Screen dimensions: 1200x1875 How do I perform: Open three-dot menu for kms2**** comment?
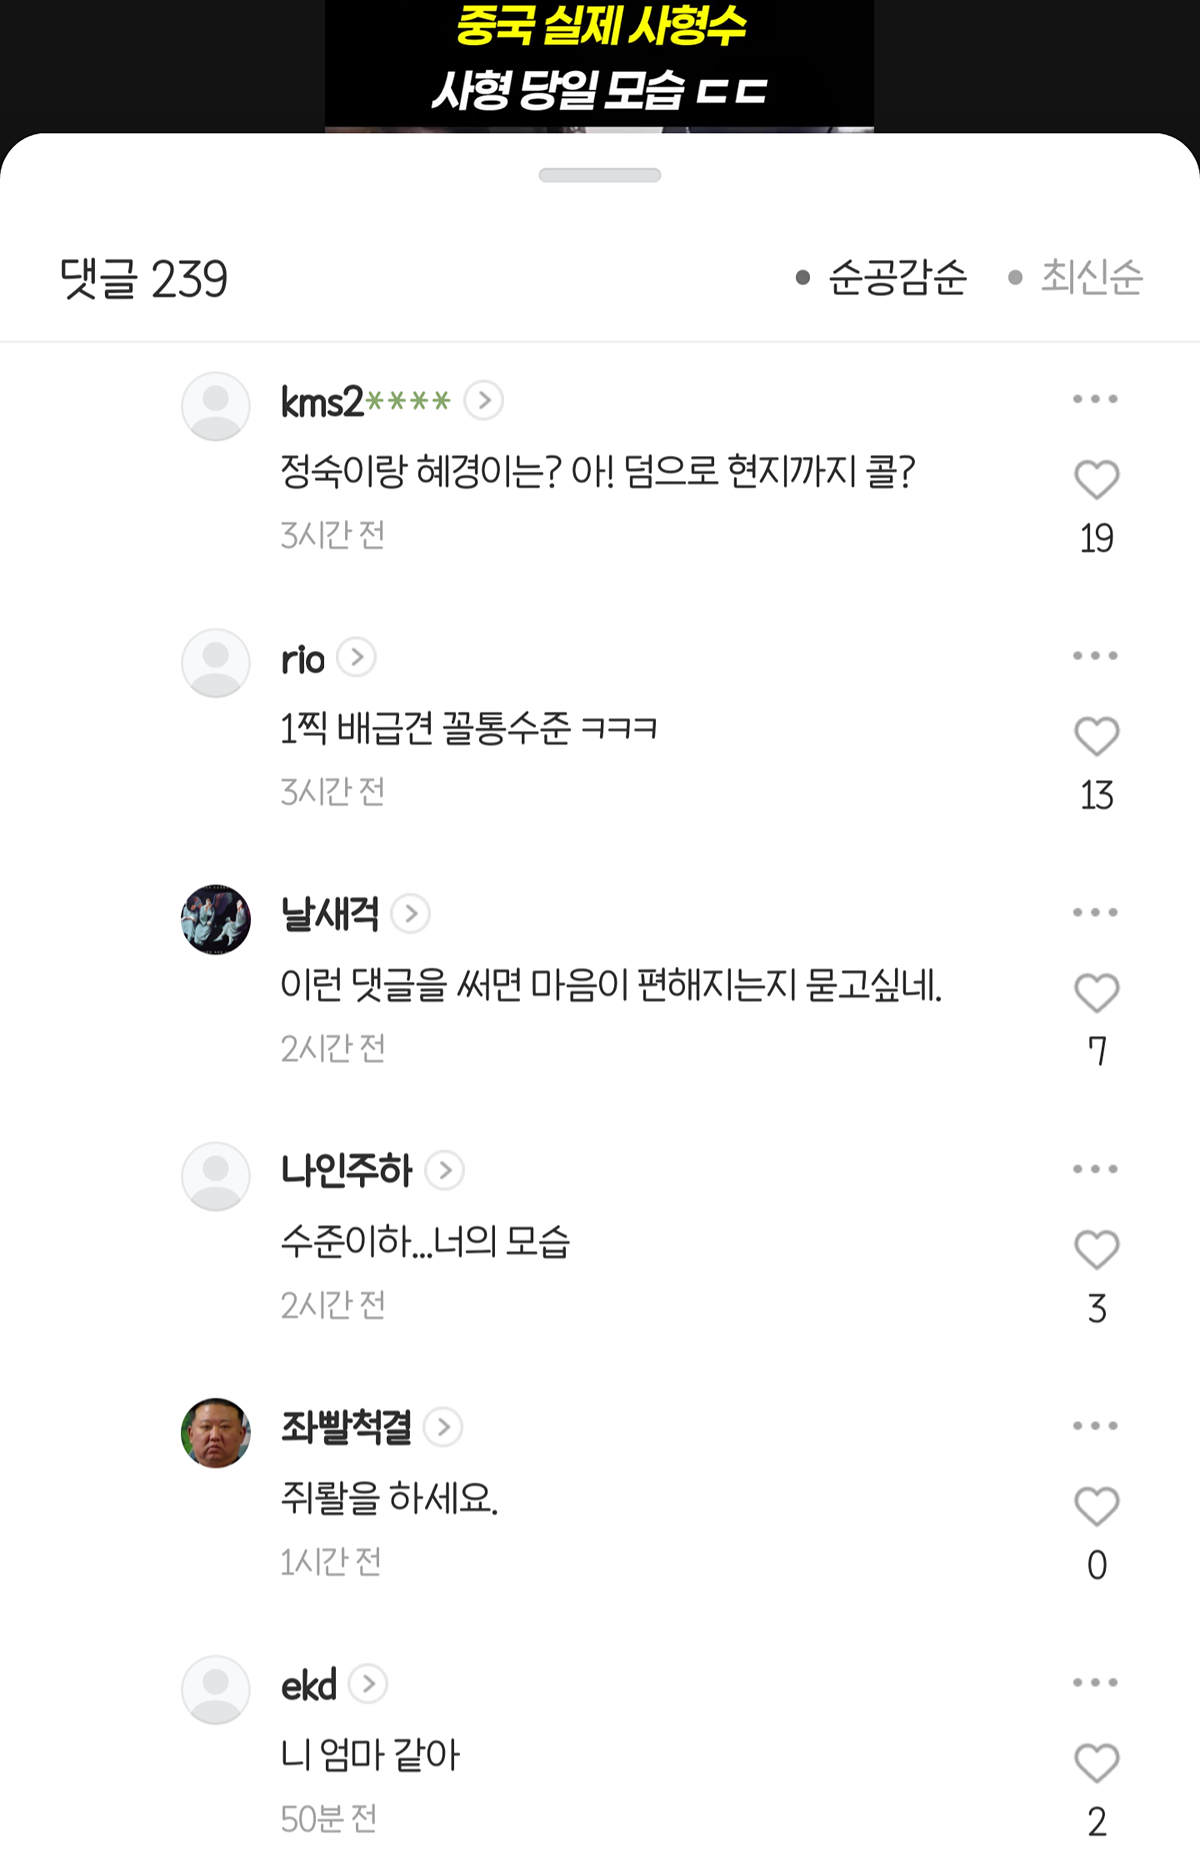(x=1095, y=399)
